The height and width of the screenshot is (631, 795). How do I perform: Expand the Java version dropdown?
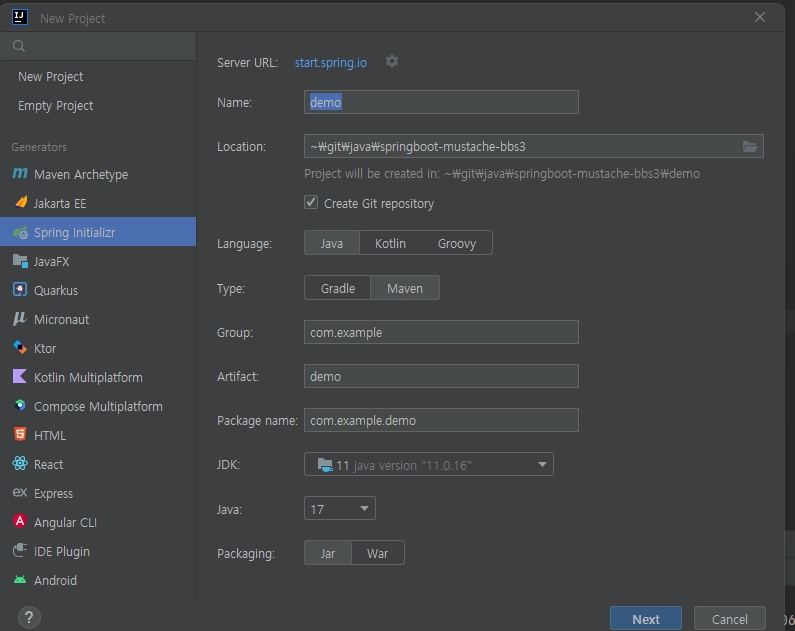point(340,509)
